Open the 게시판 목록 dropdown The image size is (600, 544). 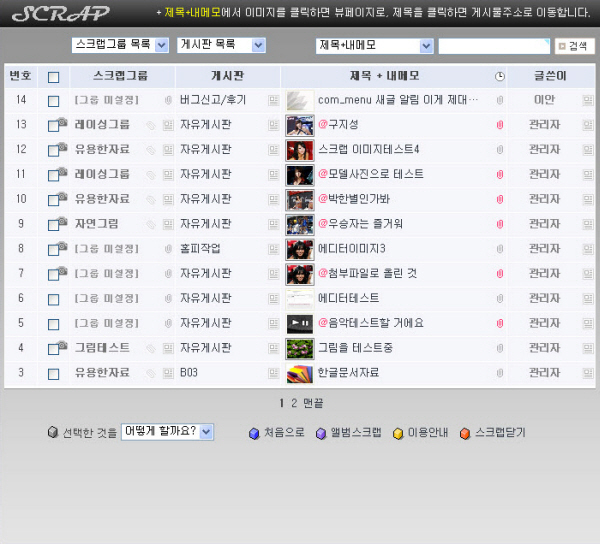221,45
